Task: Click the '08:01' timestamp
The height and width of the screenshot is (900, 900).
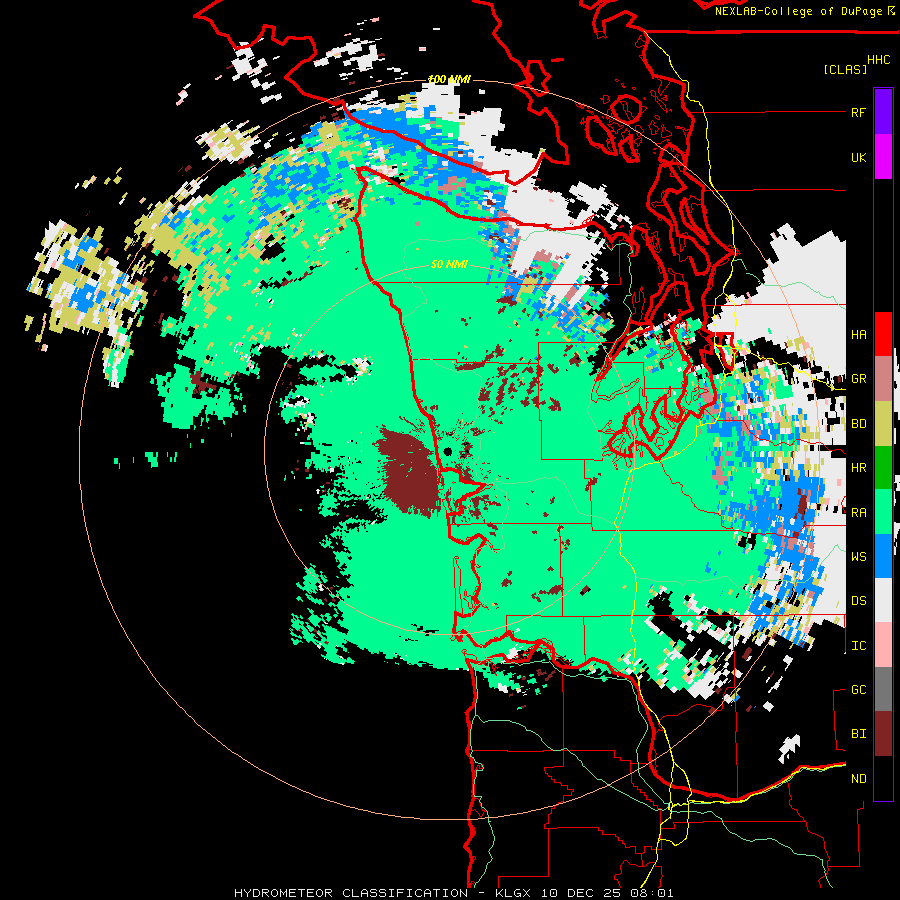Action: point(651,893)
